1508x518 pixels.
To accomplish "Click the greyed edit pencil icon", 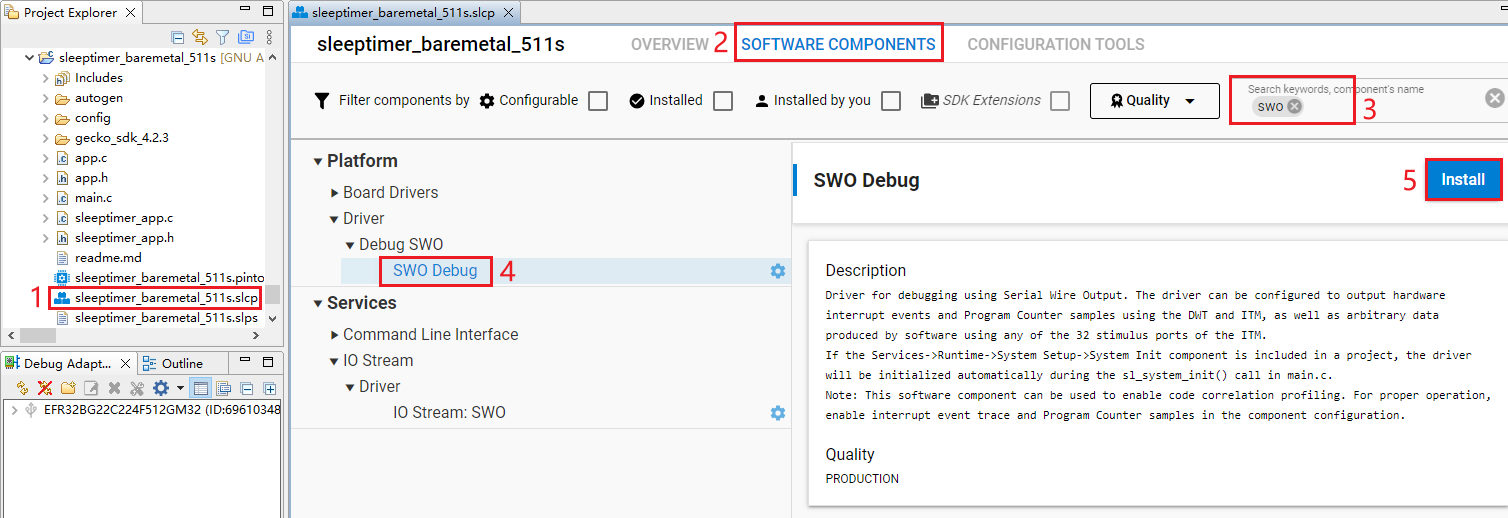I will coord(91,388).
